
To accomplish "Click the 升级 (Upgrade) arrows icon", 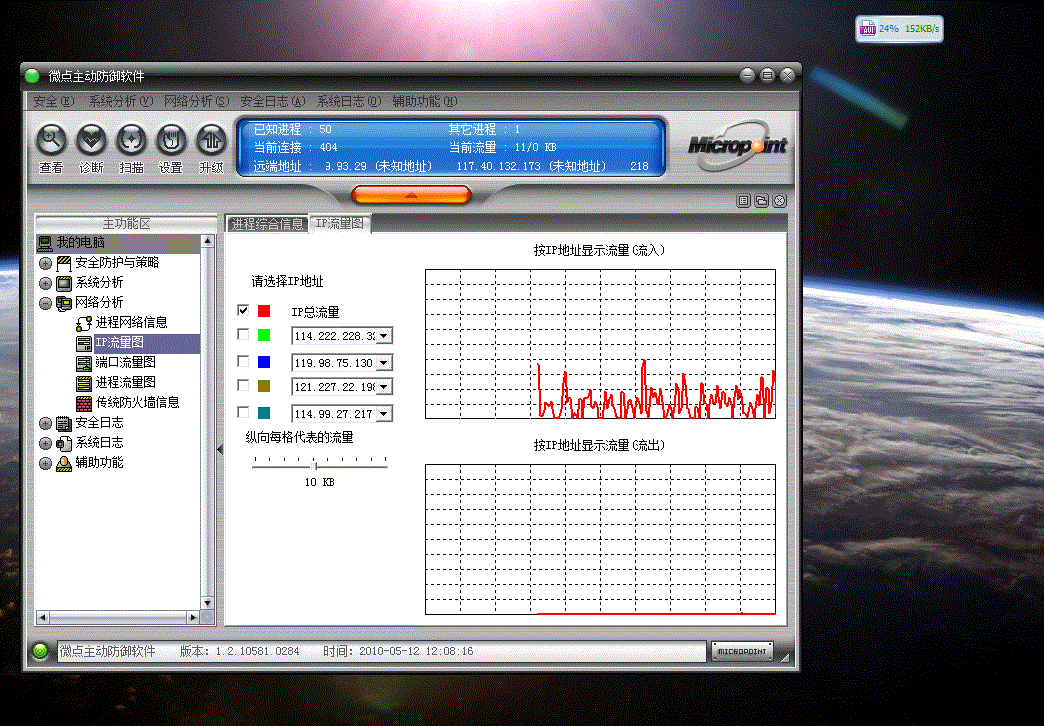I will [211, 139].
